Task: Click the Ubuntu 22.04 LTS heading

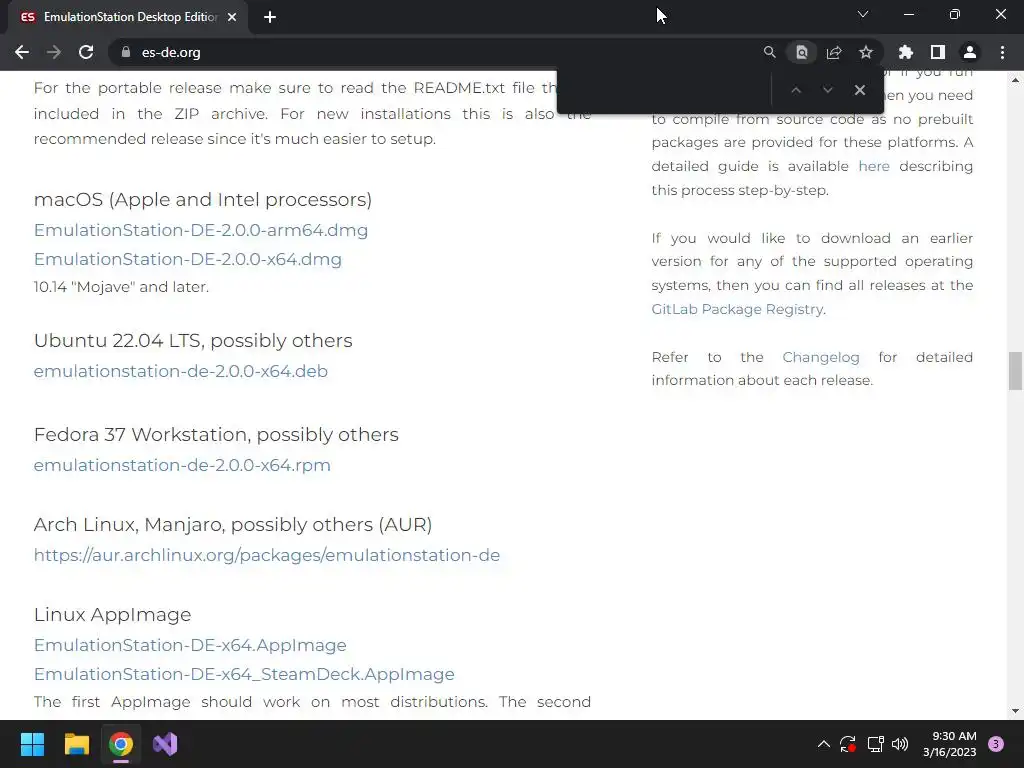Action: [x=193, y=341]
